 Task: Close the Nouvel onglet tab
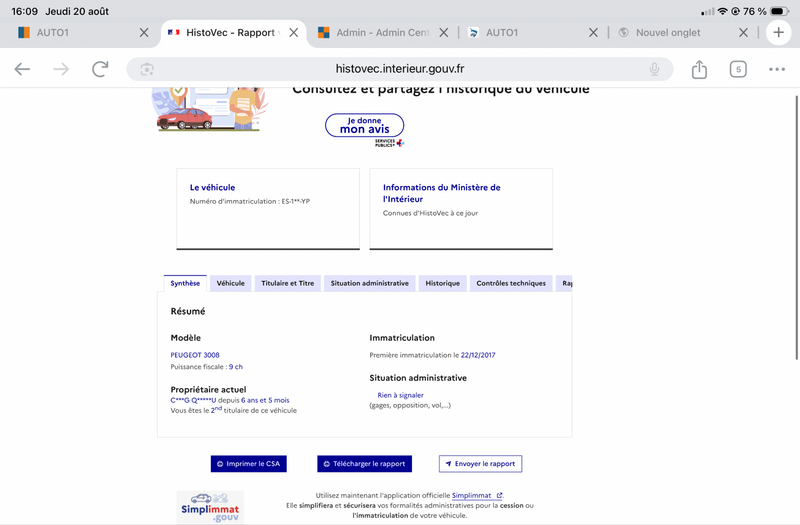(x=743, y=33)
